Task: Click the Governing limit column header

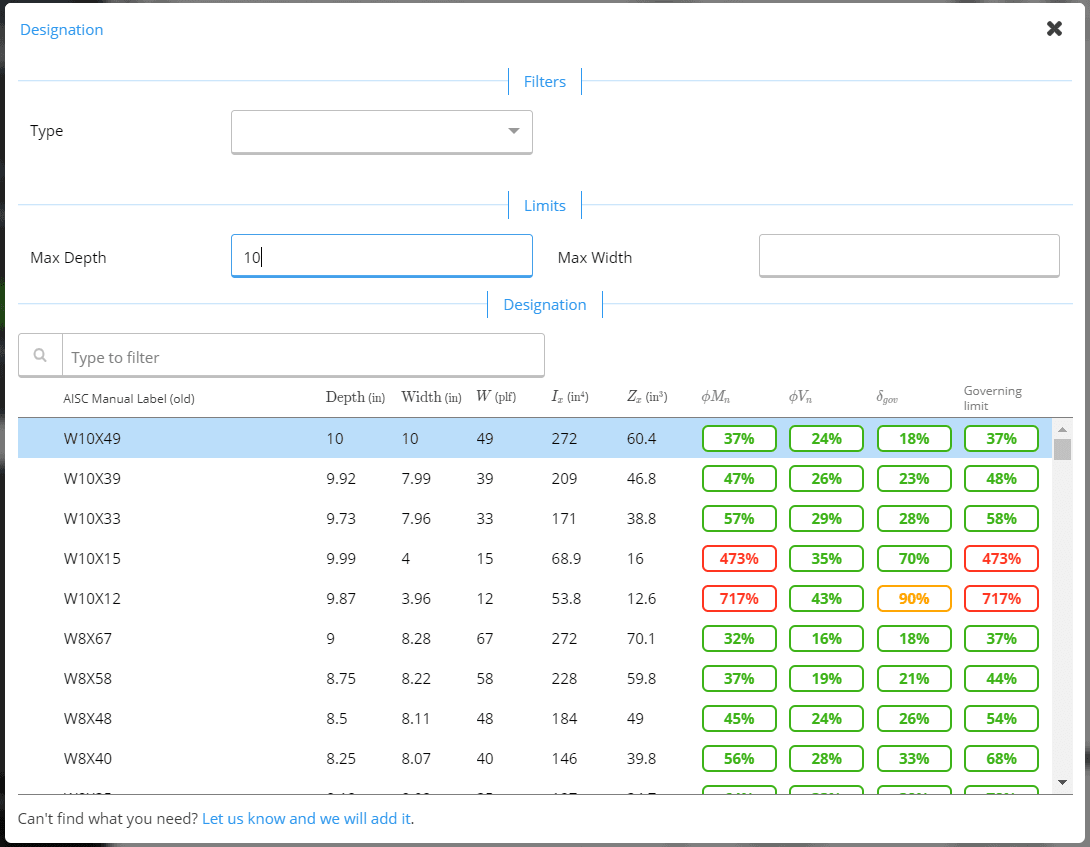Action: [x=993, y=398]
